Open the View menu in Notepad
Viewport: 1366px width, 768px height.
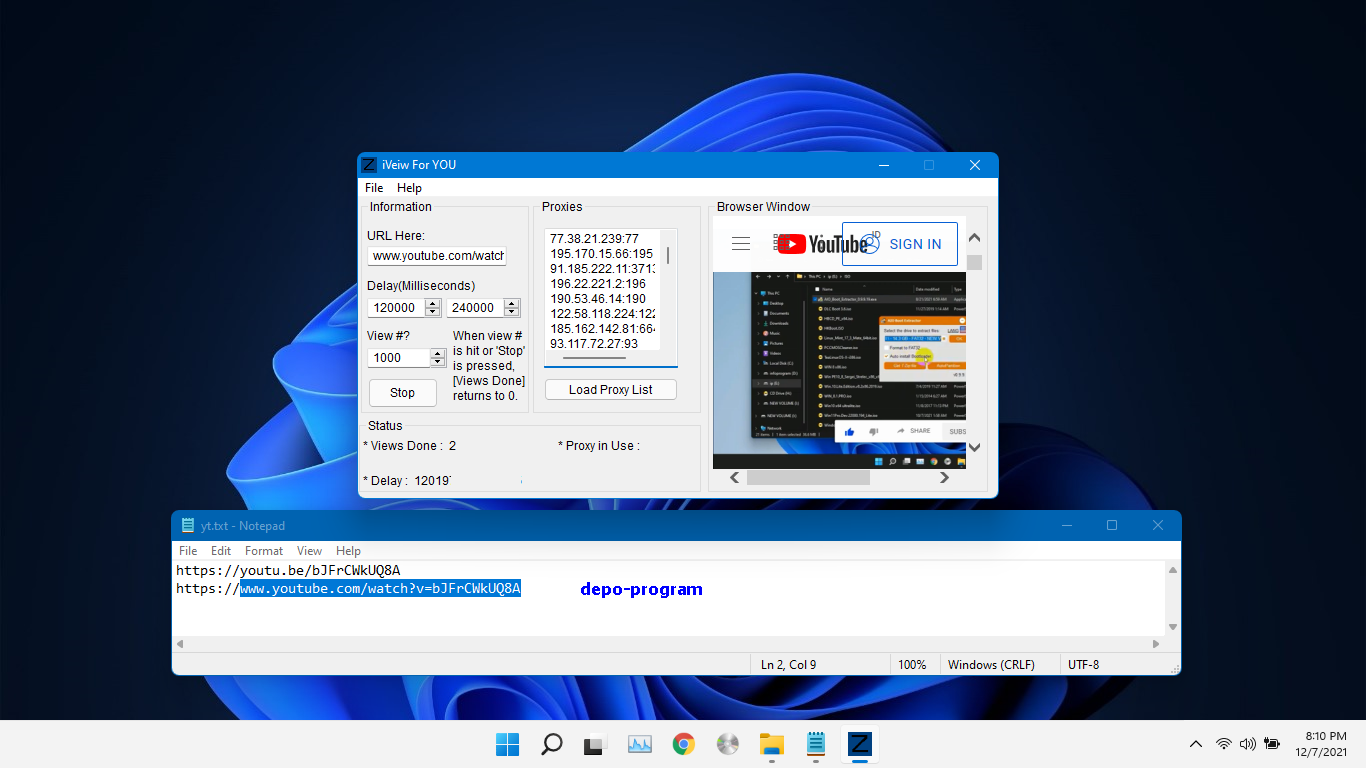point(310,551)
